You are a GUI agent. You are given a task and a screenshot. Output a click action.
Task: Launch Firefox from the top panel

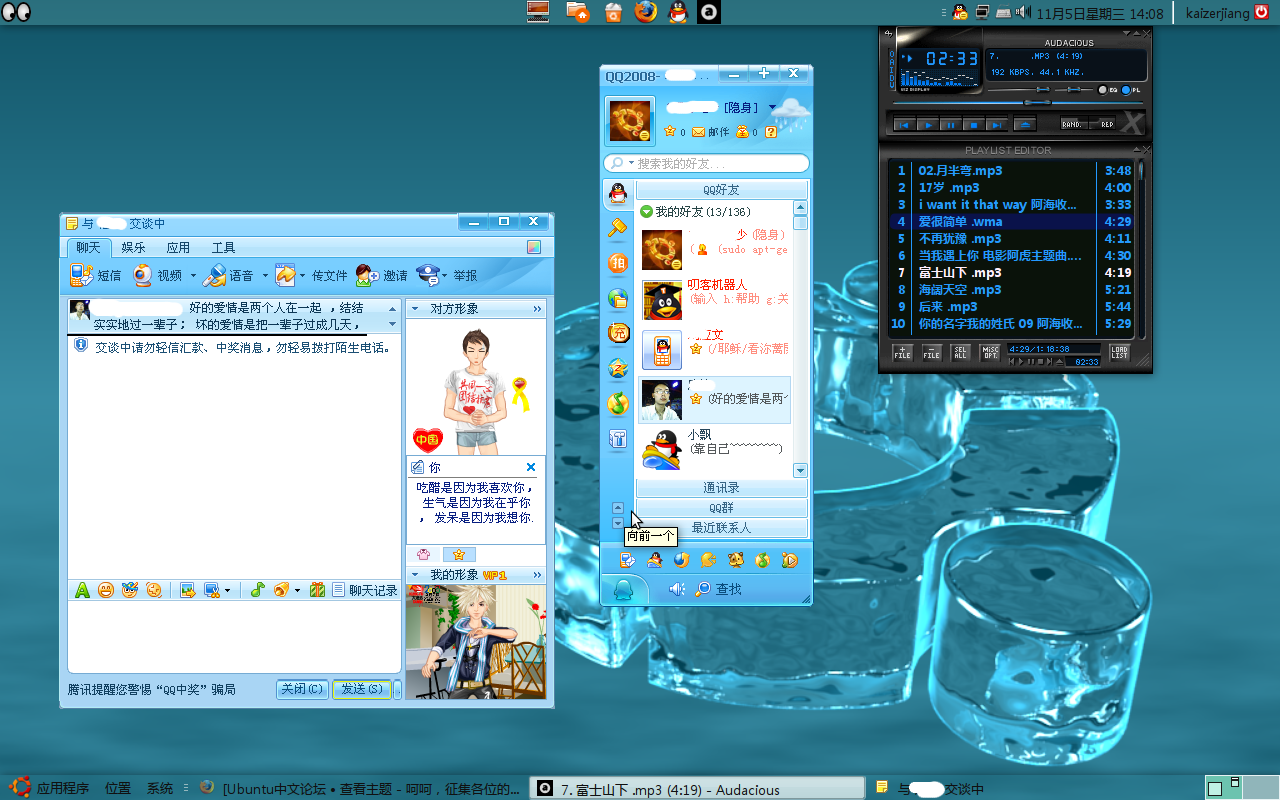pos(645,12)
